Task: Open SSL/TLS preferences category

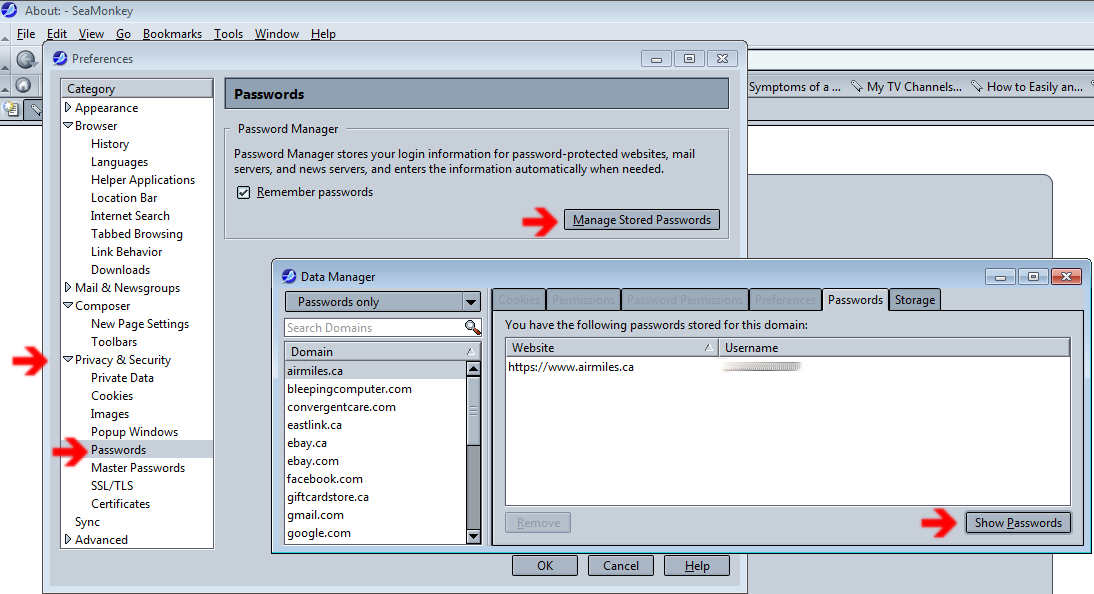Action: click(x=112, y=486)
